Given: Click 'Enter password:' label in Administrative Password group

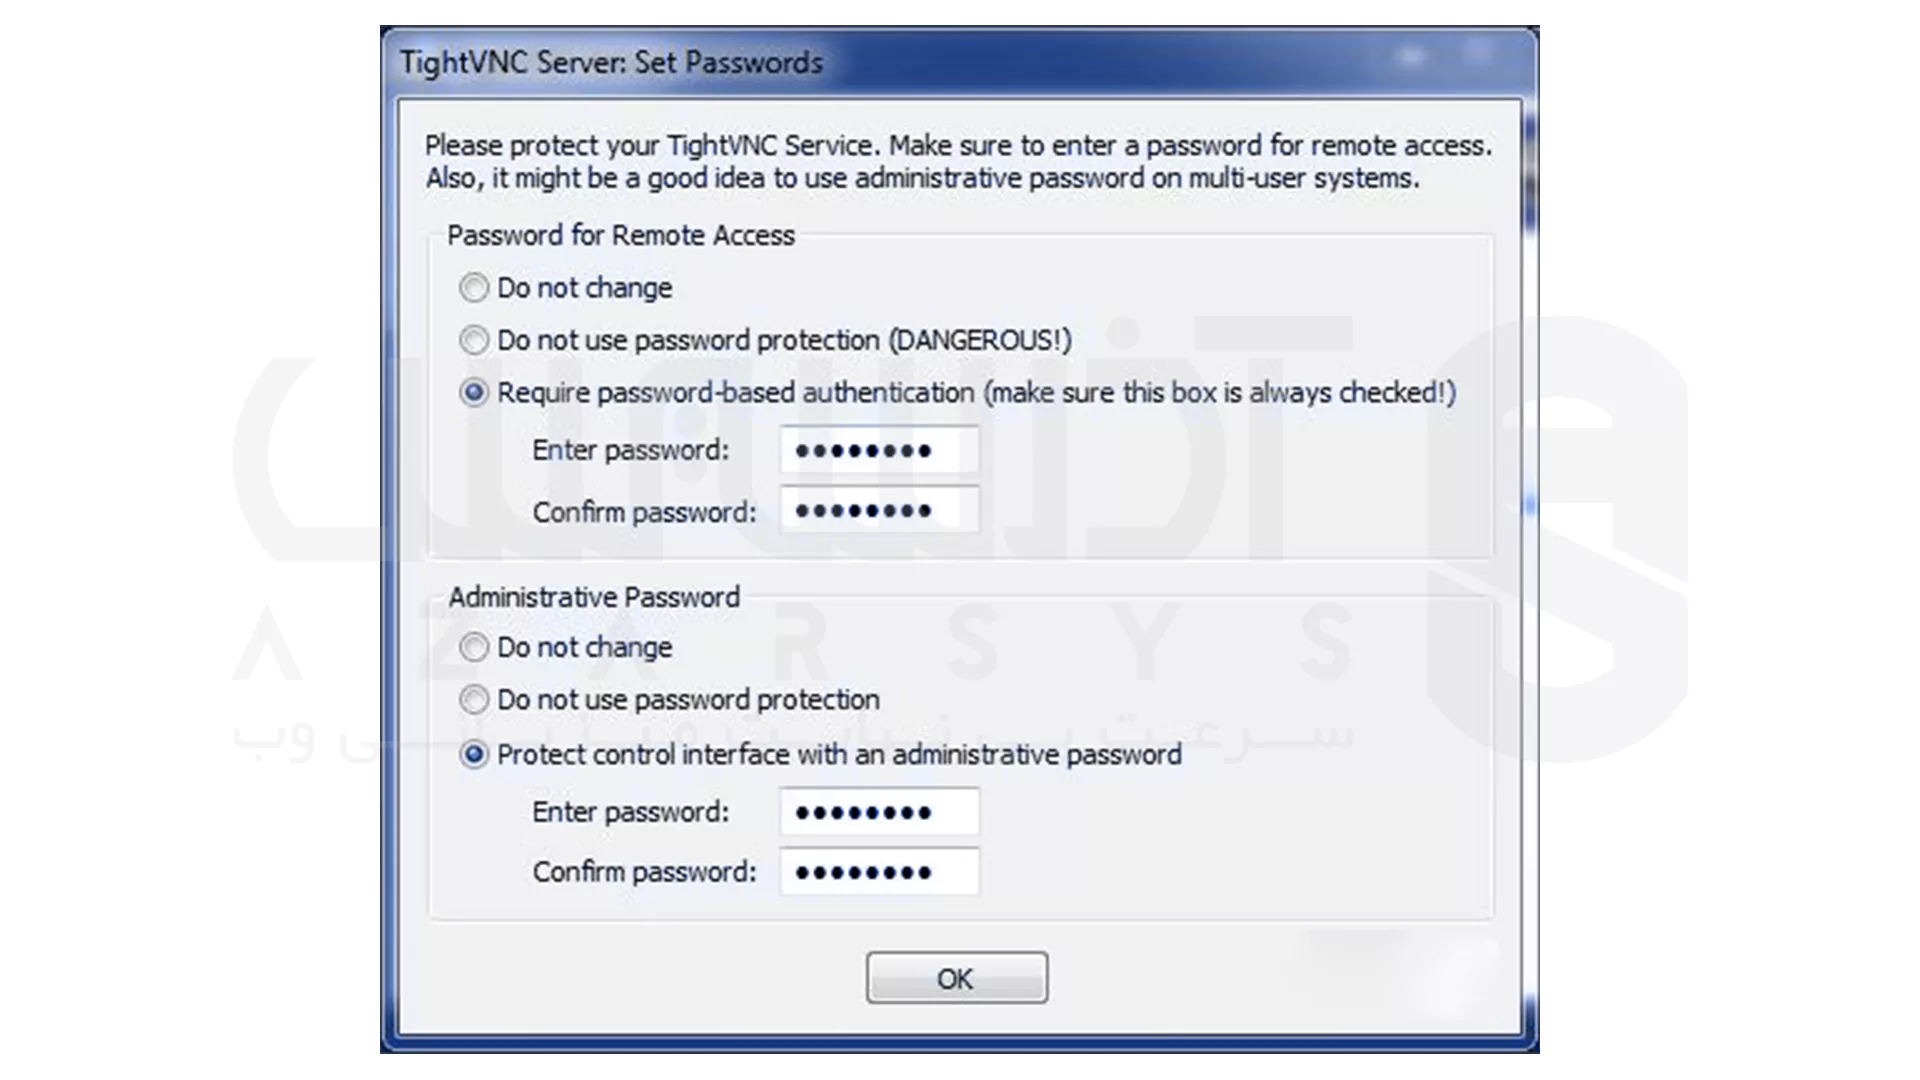Looking at the screenshot, I should coord(630,812).
